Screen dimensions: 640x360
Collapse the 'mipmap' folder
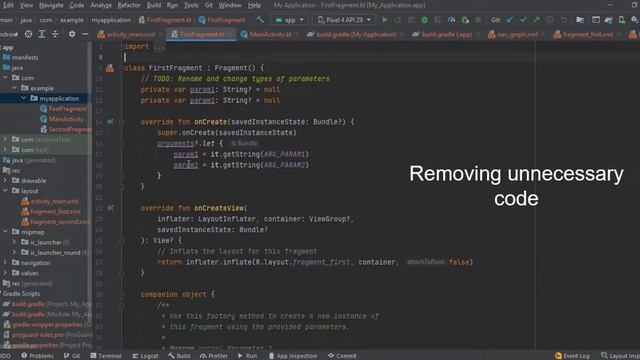[5, 232]
